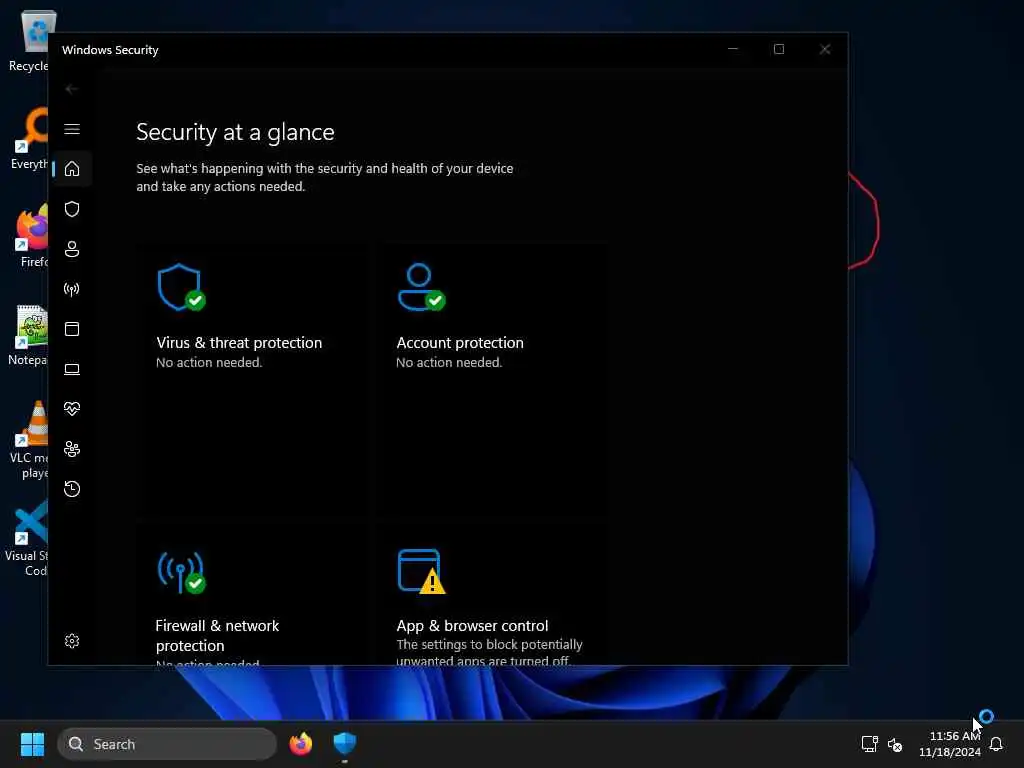Open Family options sidebar icon

click(x=72, y=449)
